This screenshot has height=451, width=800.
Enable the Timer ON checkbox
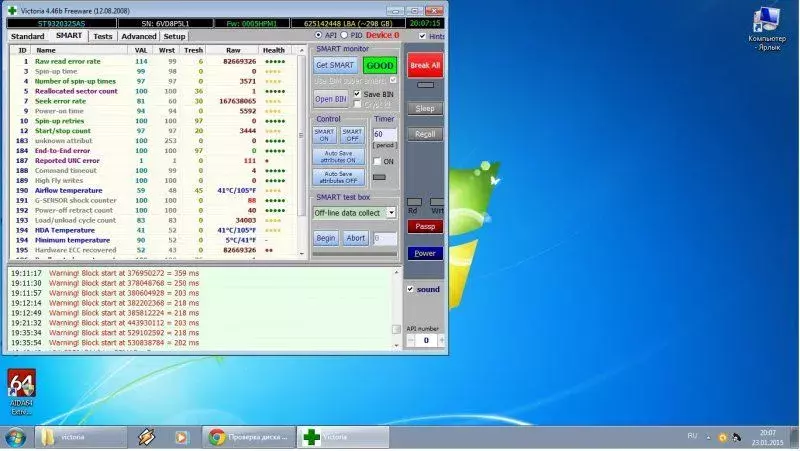tap(378, 161)
